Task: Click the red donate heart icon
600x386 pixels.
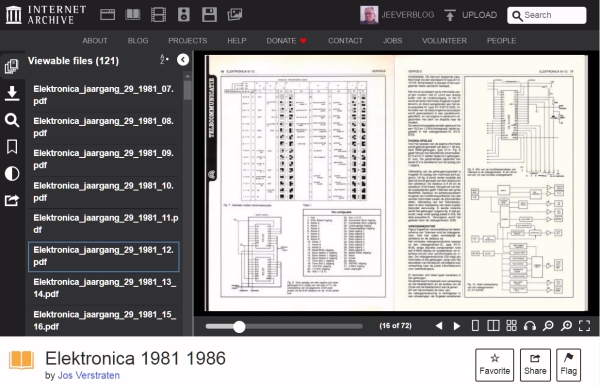Action: pyautogui.click(x=303, y=41)
